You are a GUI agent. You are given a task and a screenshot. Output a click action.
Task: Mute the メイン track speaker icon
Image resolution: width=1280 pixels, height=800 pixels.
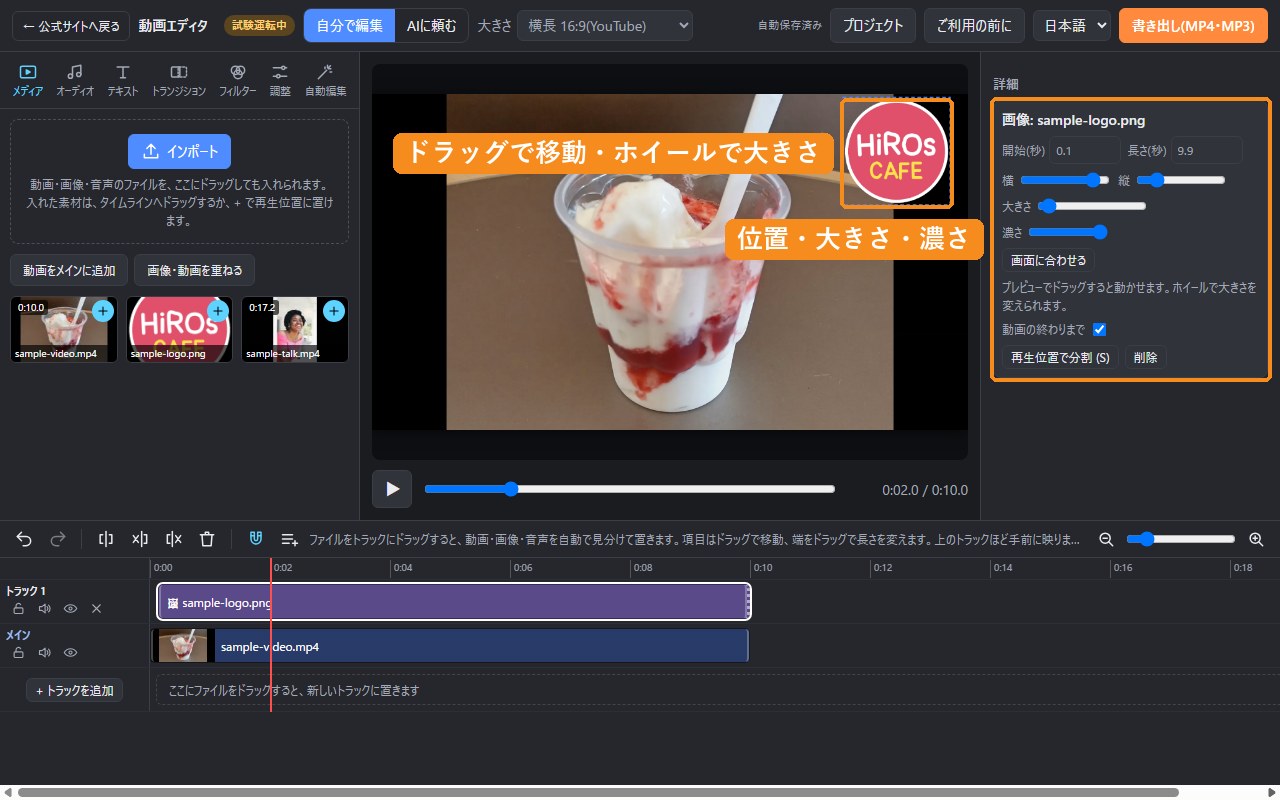point(44,652)
